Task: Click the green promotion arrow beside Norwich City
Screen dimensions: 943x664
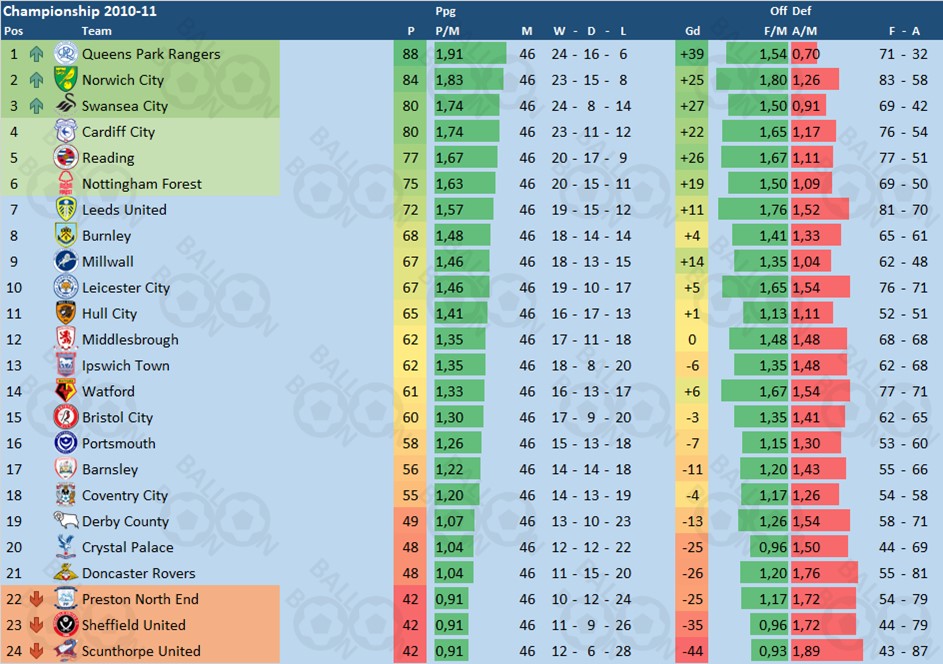Action: pos(37,80)
